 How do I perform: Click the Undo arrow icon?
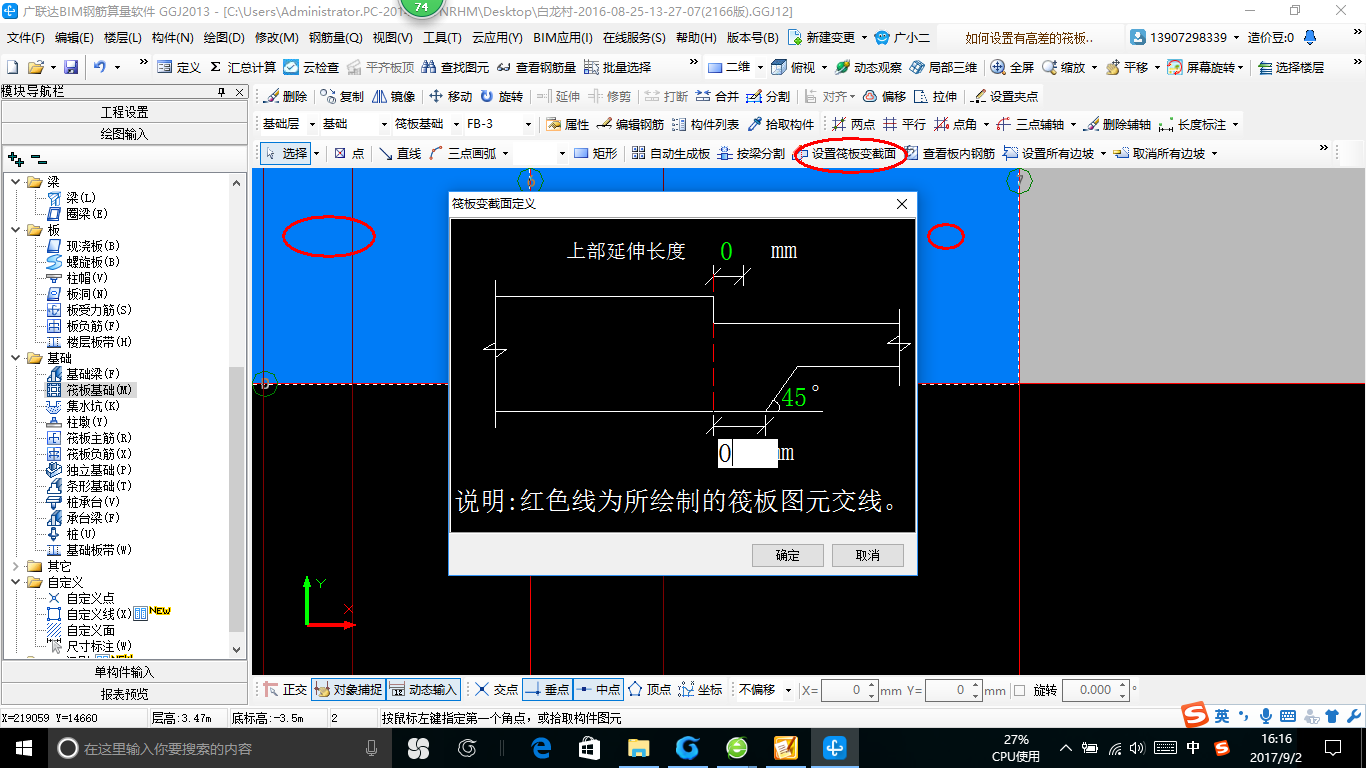pyautogui.click(x=100, y=67)
